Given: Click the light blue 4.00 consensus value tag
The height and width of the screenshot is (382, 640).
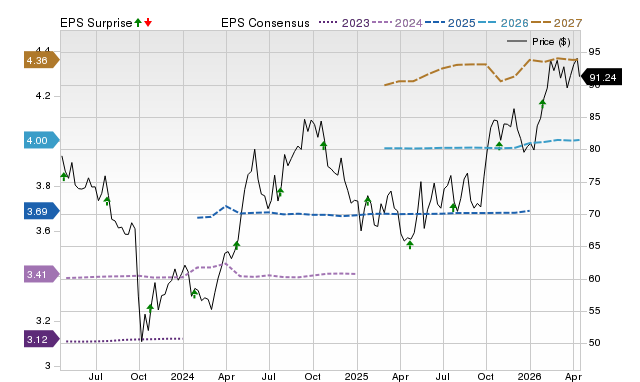Looking at the screenshot, I should [42, 140].
